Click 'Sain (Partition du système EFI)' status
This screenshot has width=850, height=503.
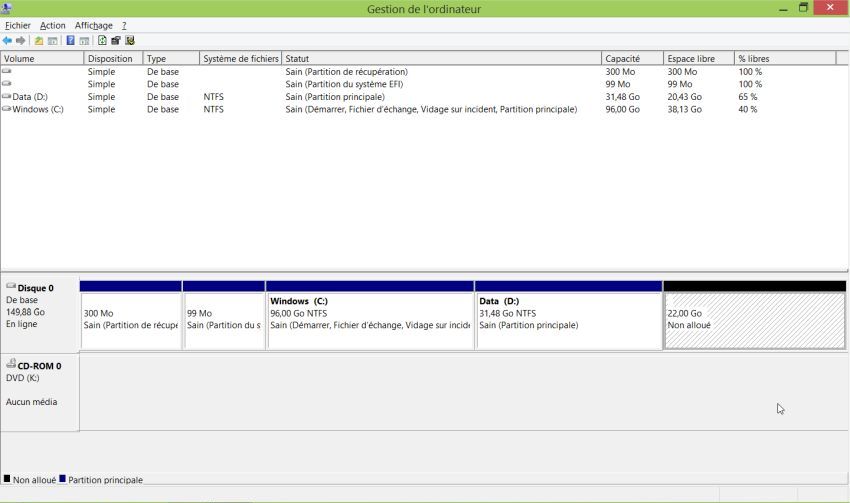coord(344,84)
